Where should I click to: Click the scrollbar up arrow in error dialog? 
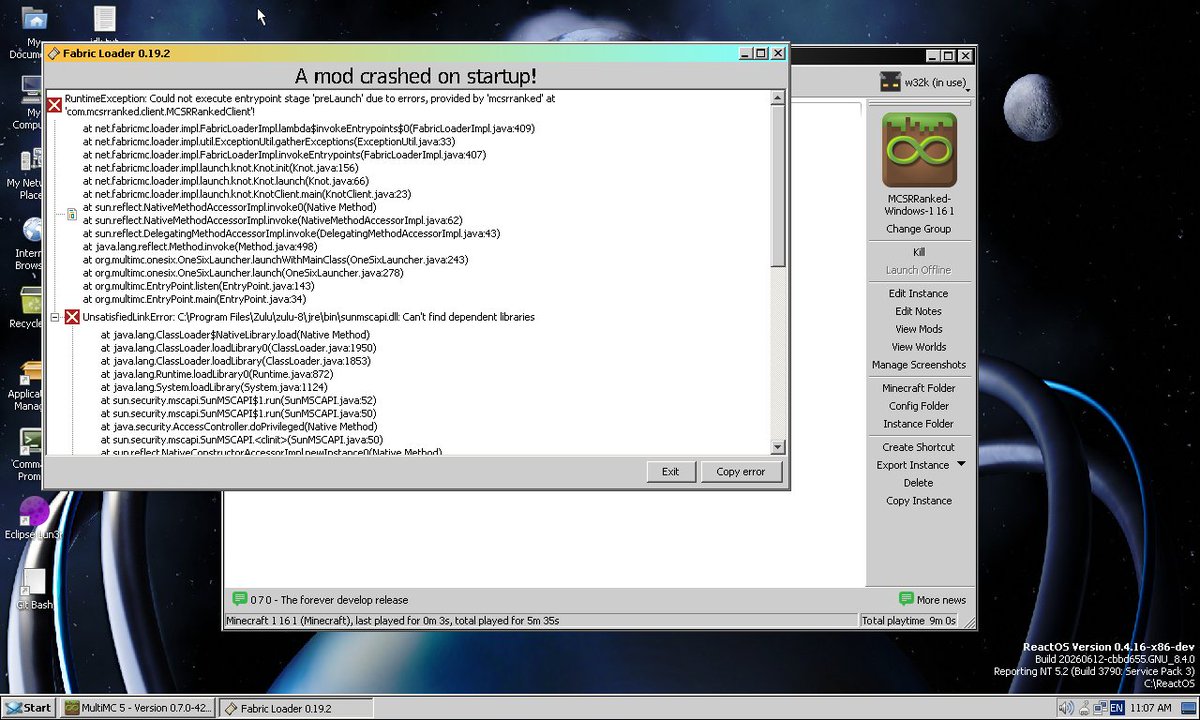click(779, 98)
